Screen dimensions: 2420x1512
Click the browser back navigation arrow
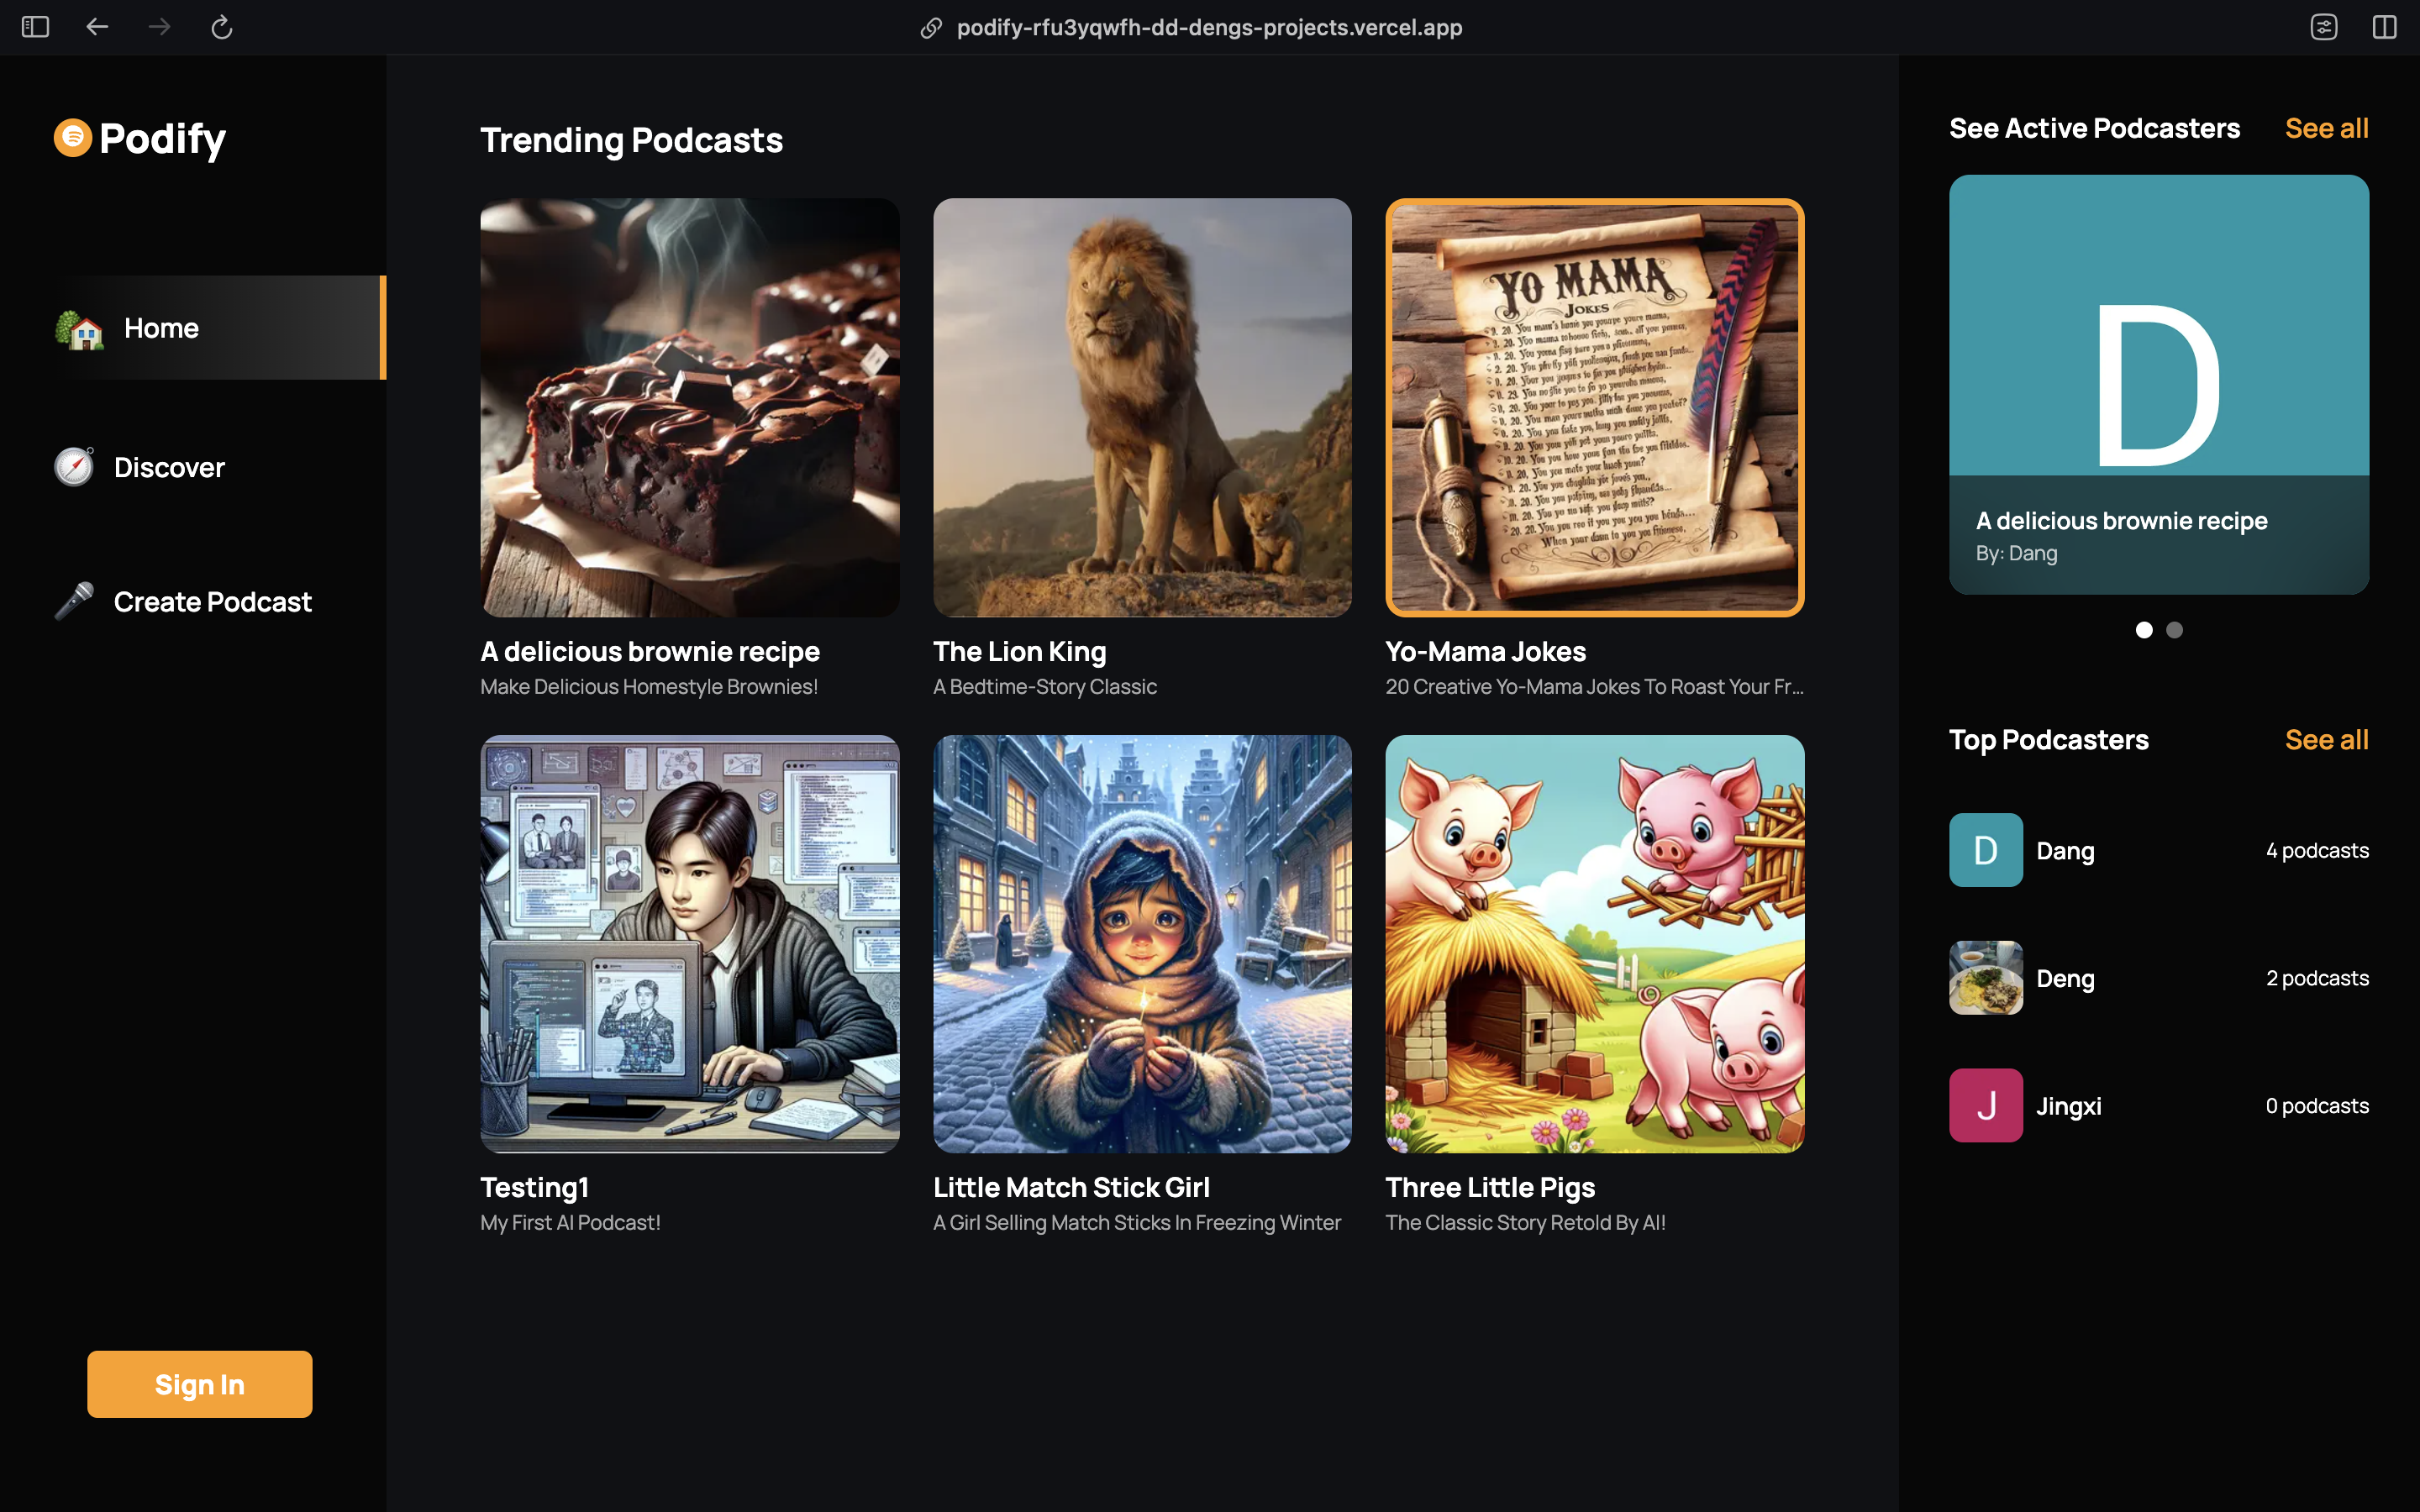[97, 28]
